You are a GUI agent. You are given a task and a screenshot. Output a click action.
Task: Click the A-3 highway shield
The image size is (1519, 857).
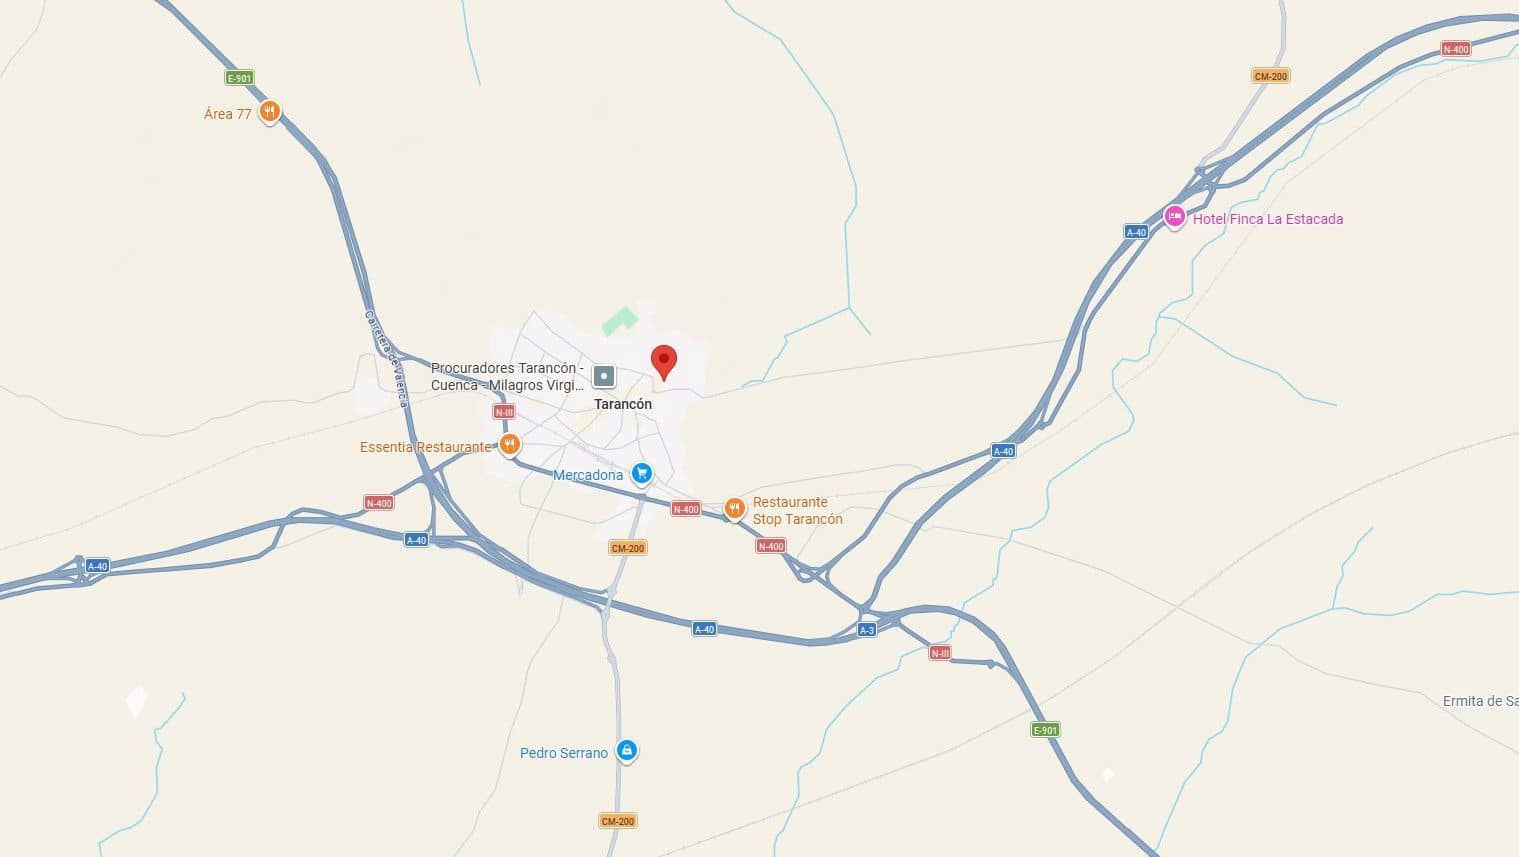pos(867,630)
